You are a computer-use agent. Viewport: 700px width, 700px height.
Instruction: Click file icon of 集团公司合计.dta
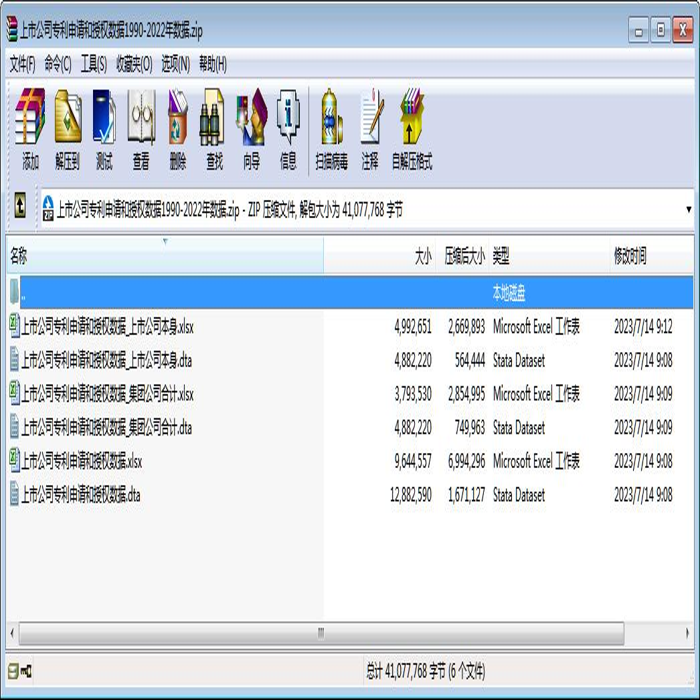[15, 427]
